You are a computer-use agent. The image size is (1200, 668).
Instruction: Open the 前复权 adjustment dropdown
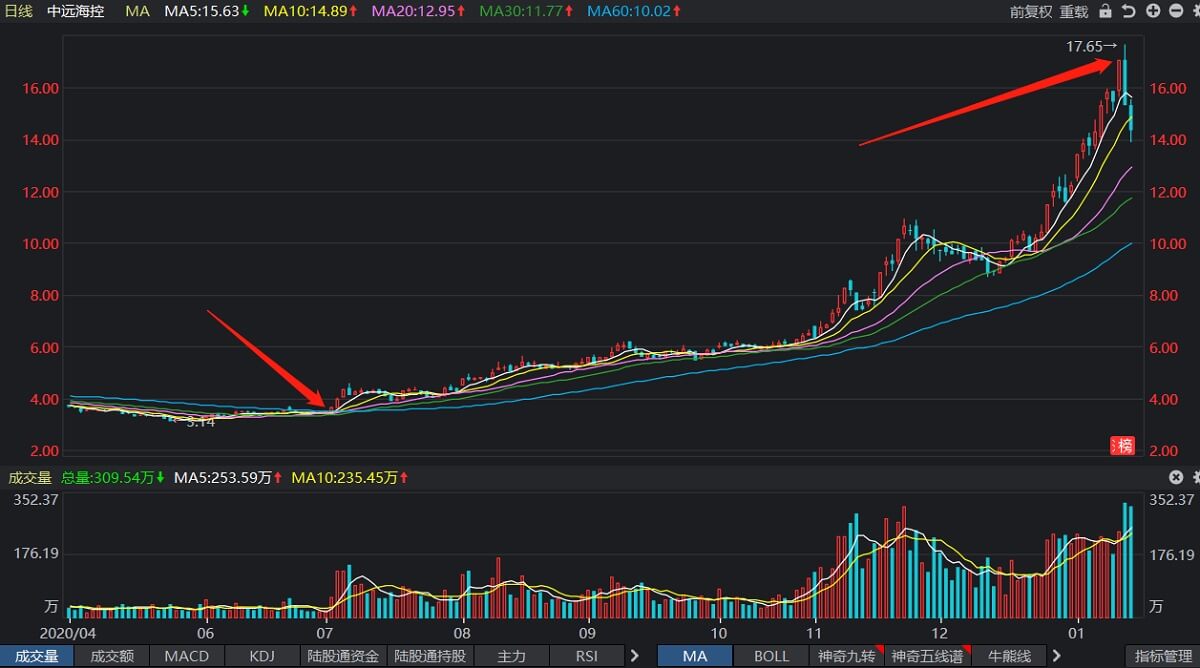tap(1031, 12)
